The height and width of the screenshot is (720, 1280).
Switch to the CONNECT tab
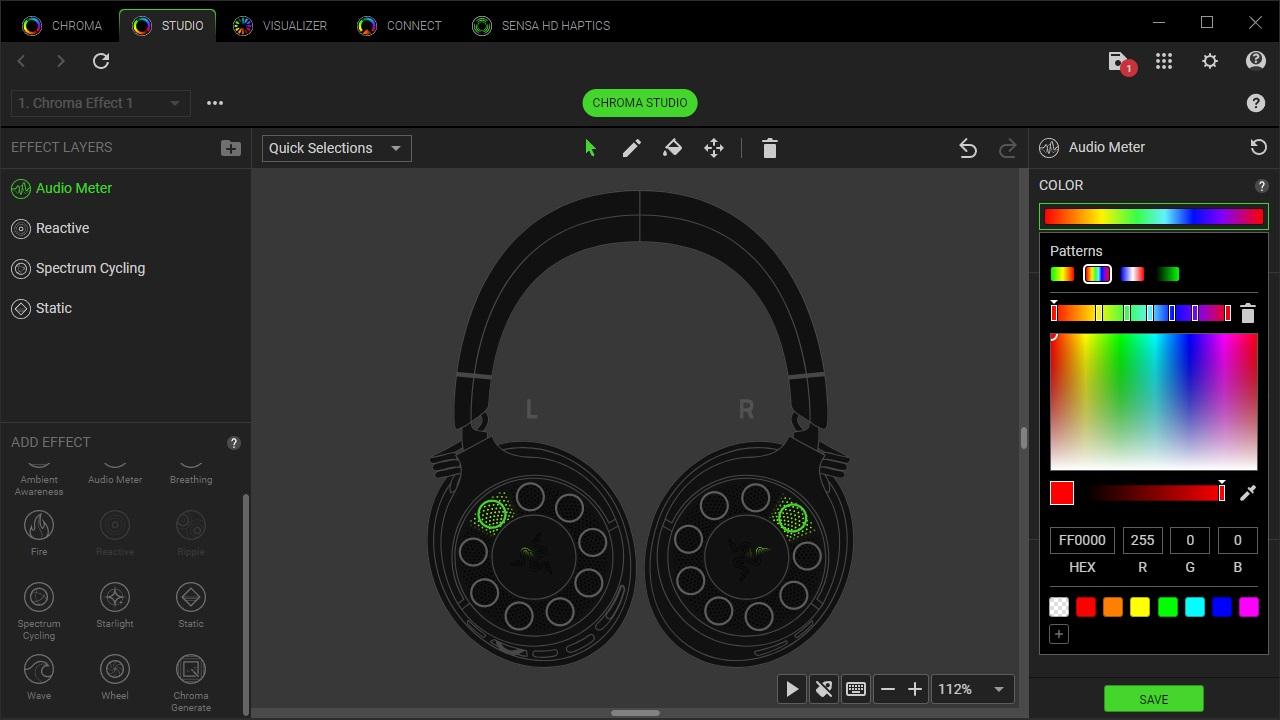click(x=400, y=26)
